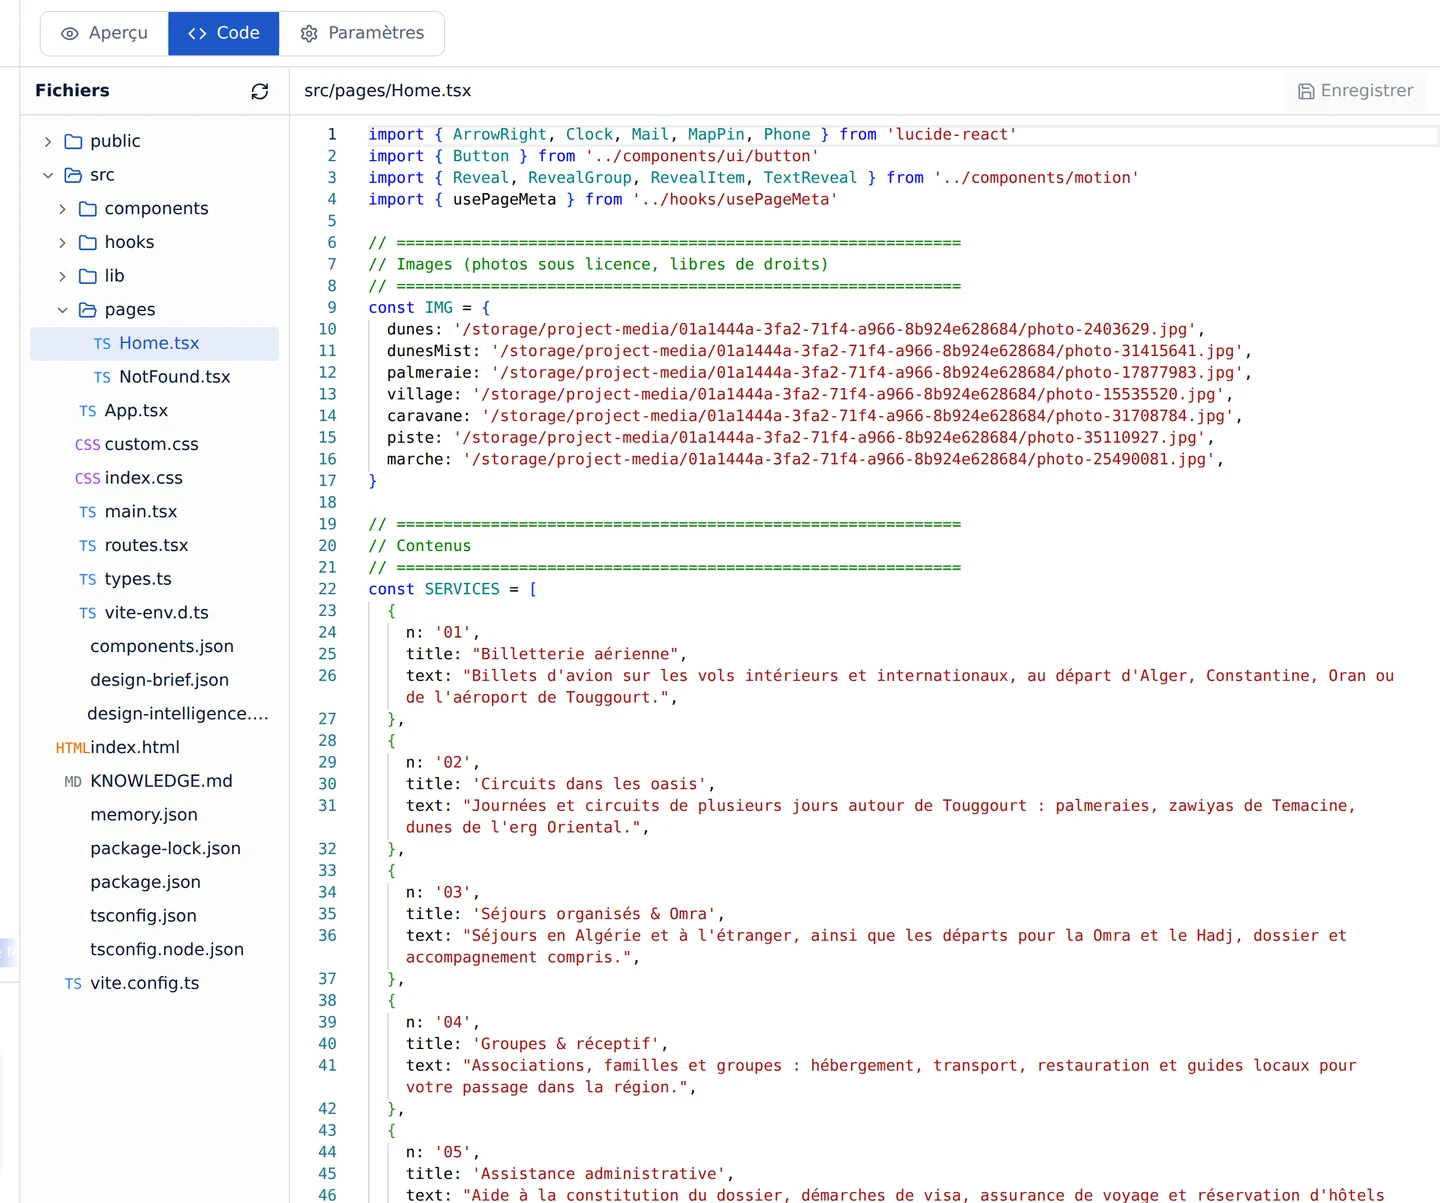Viewport: 1440px width, 1203px height.
Task: Open components.json file
Action: pyautogui.click(x=155, y=646)
